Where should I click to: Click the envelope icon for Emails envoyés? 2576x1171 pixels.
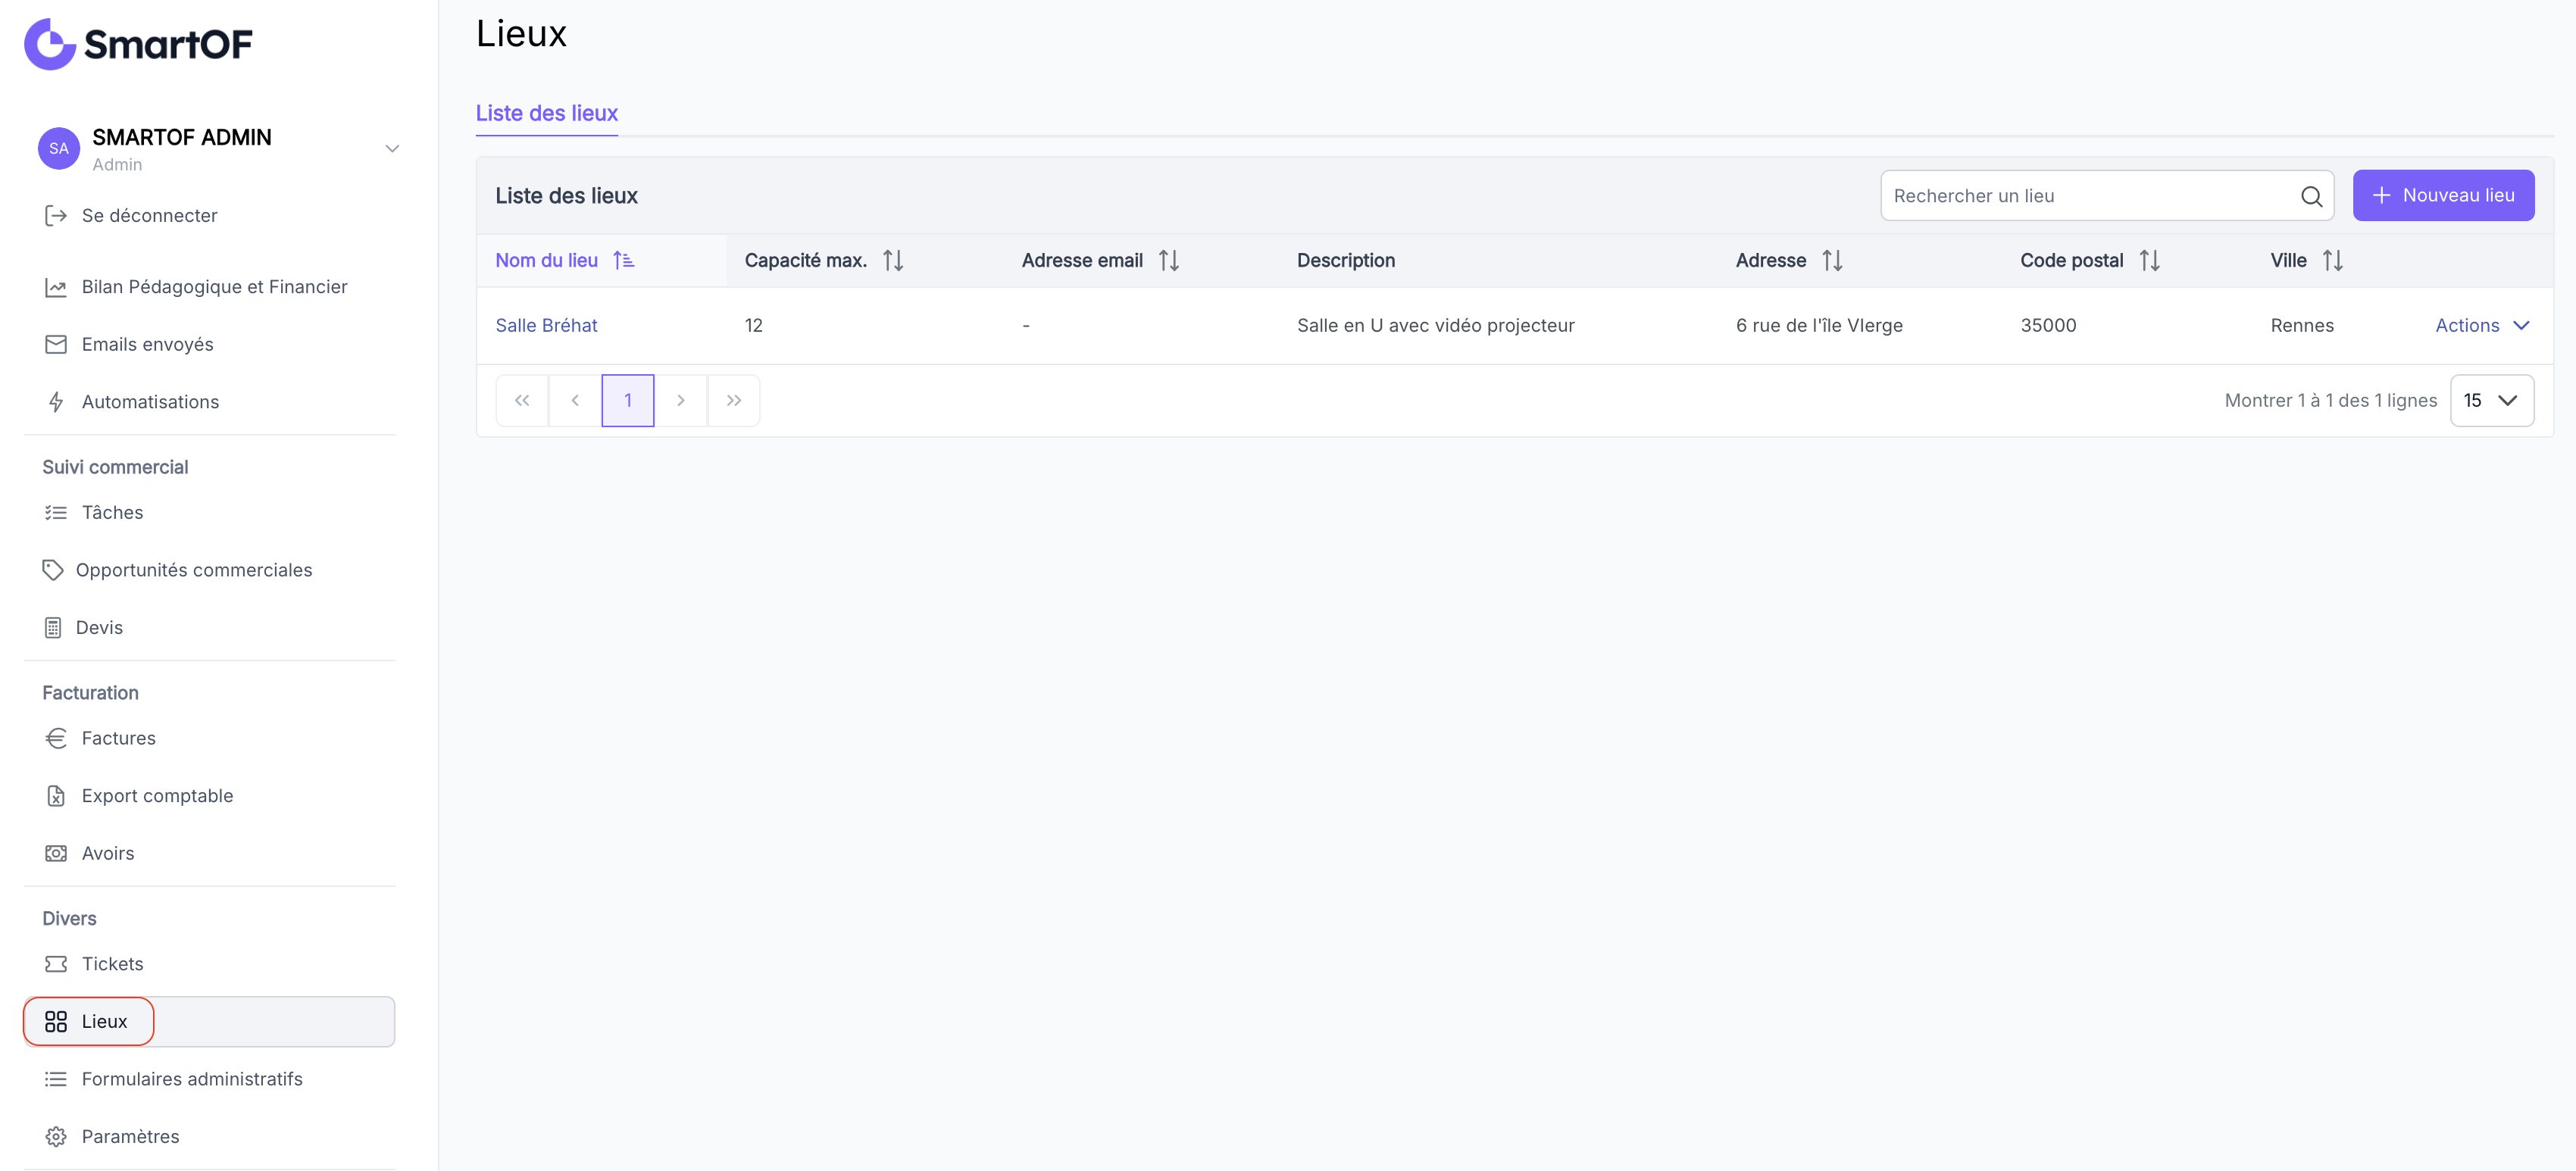point(56,345)
